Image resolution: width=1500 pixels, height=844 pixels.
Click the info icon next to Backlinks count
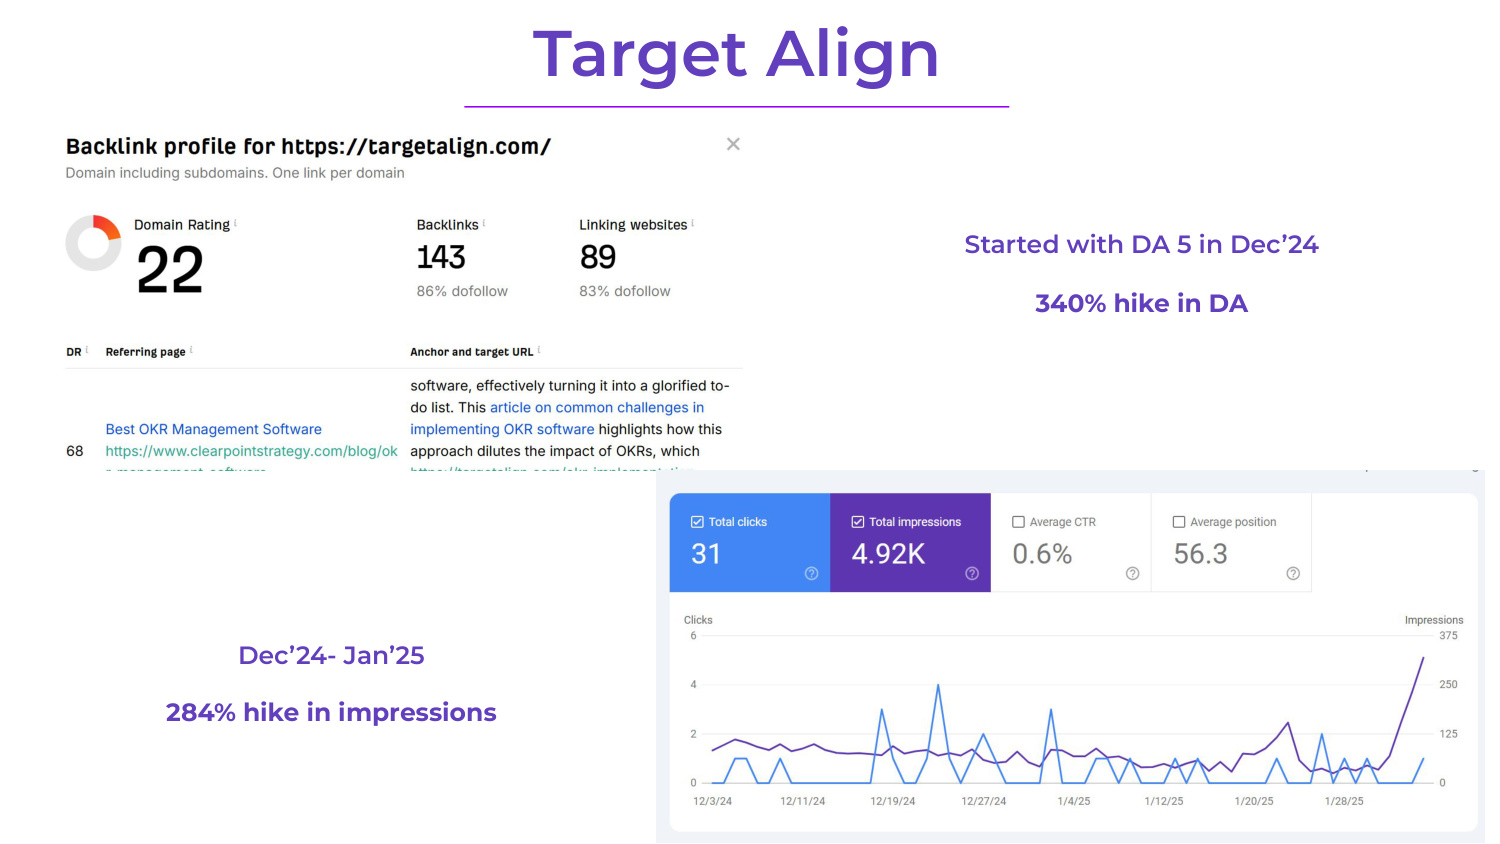[482, 224]
